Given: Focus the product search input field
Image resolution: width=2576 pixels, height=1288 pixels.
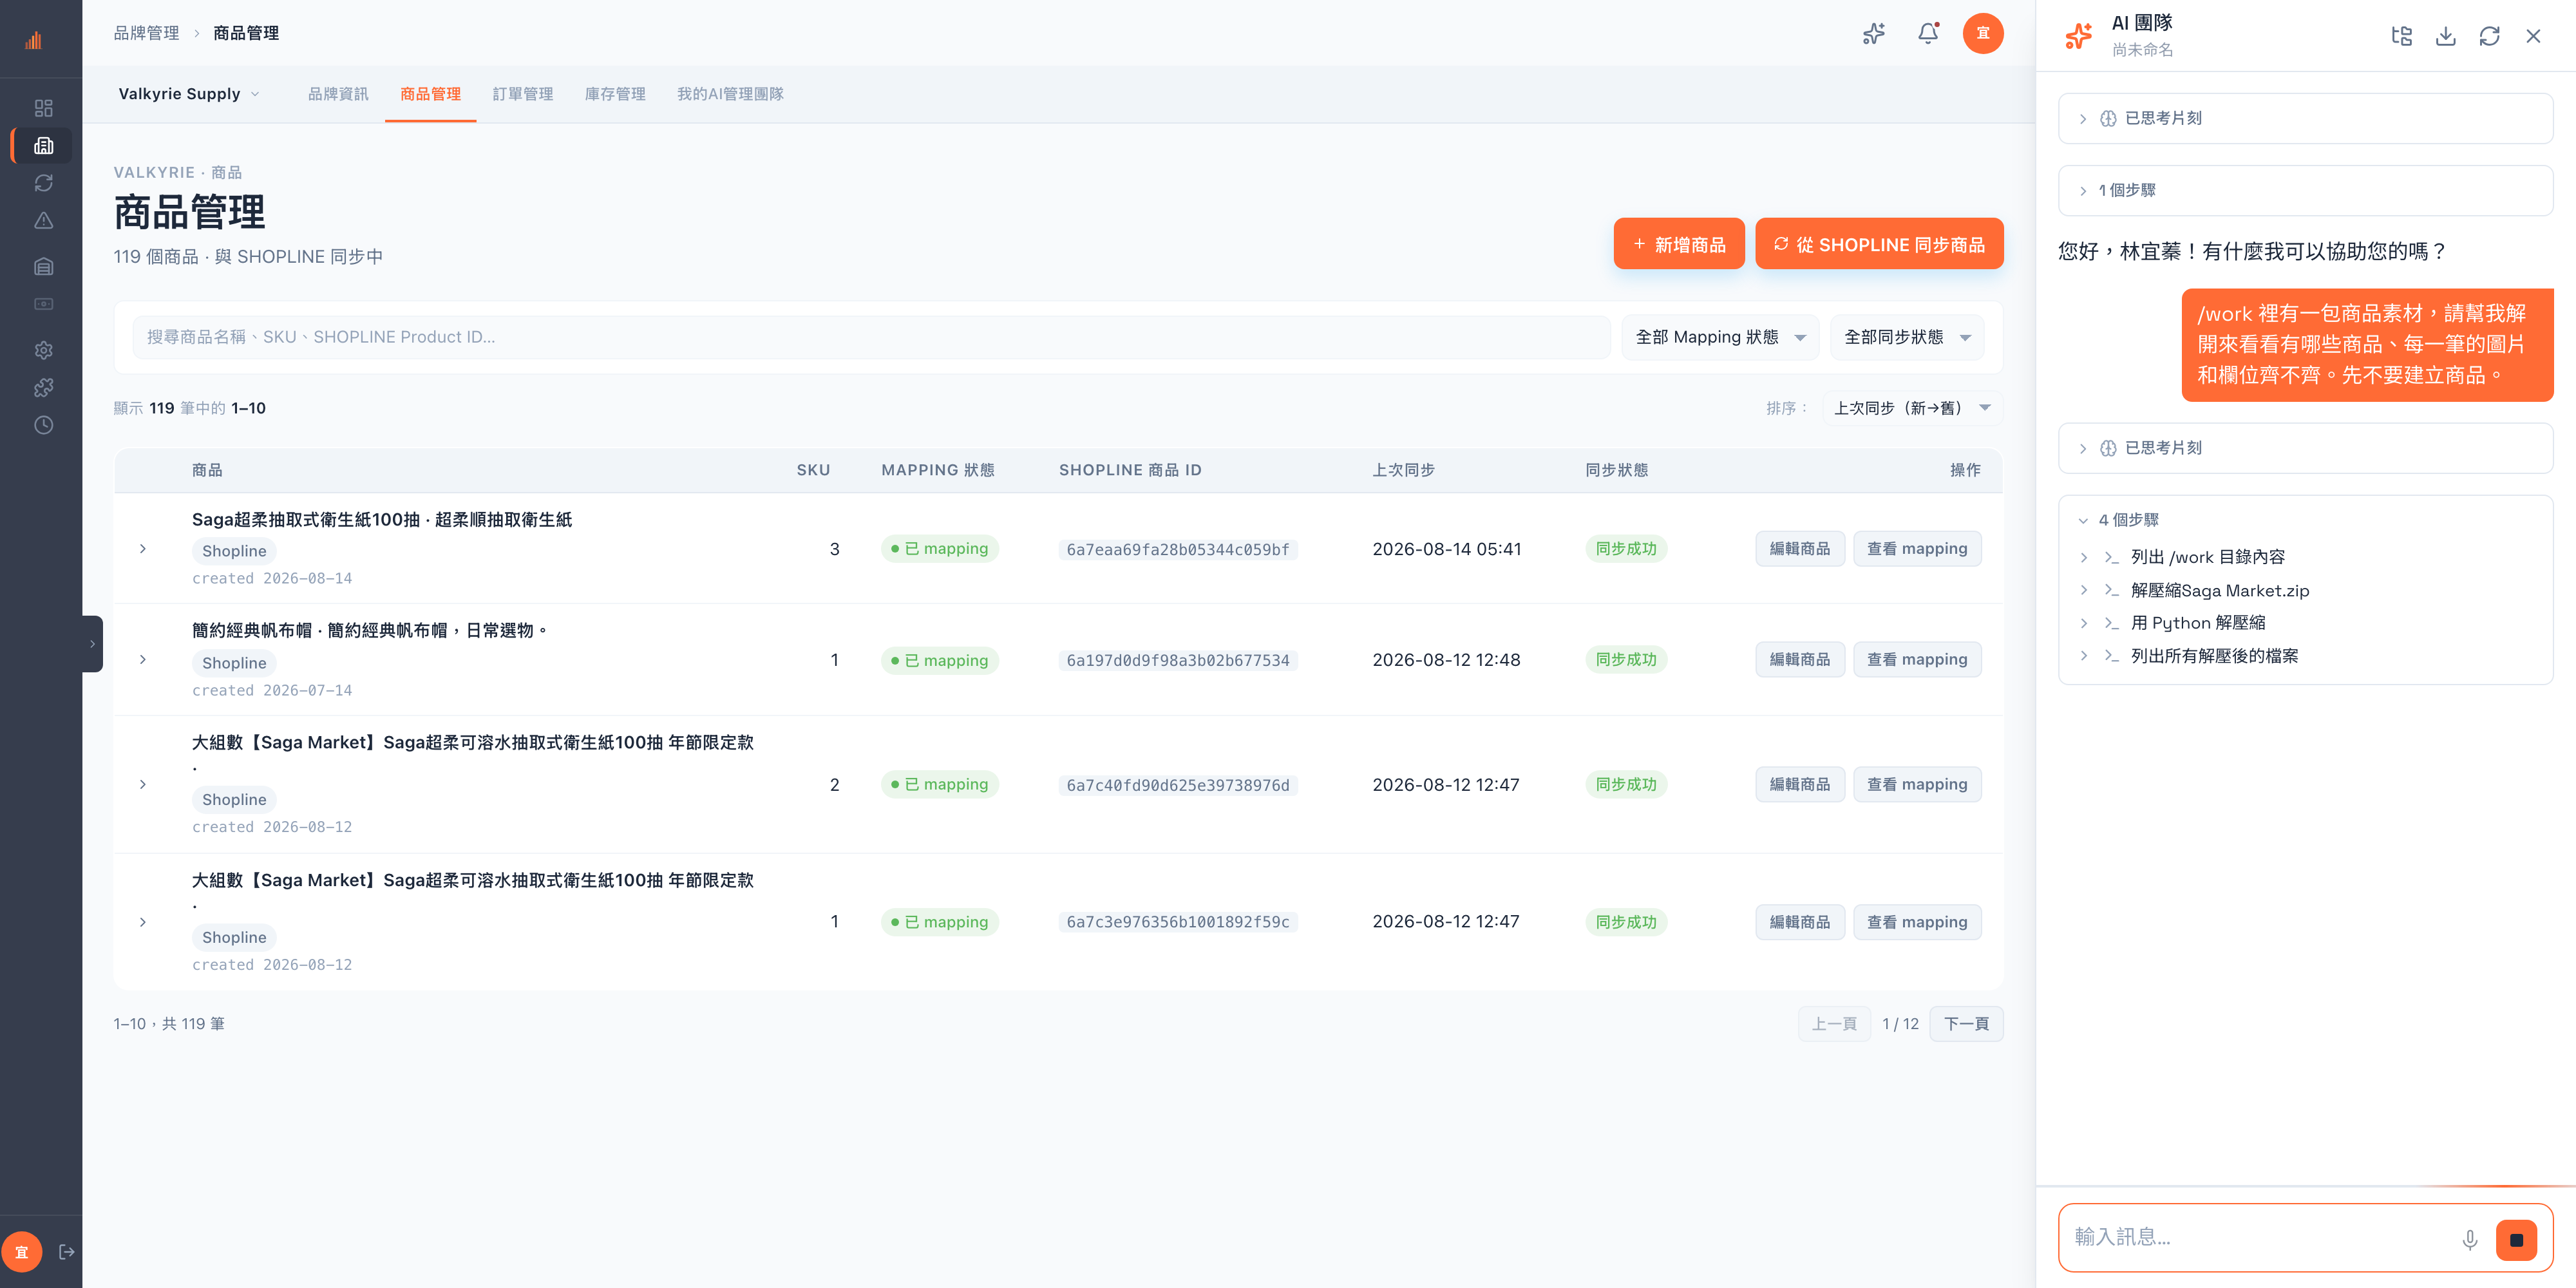Looking at the screenshot, I should pyautogui.click(x=871, y=337).
